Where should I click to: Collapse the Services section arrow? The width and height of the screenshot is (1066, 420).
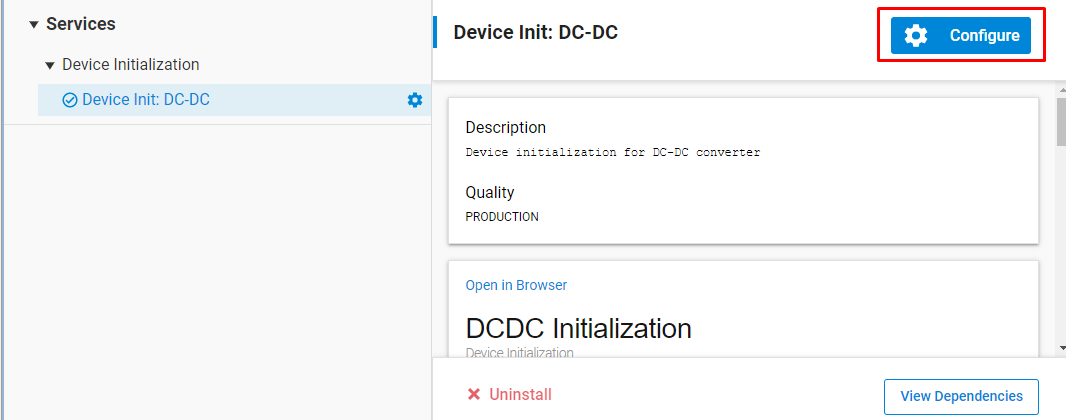pos(33,25)
